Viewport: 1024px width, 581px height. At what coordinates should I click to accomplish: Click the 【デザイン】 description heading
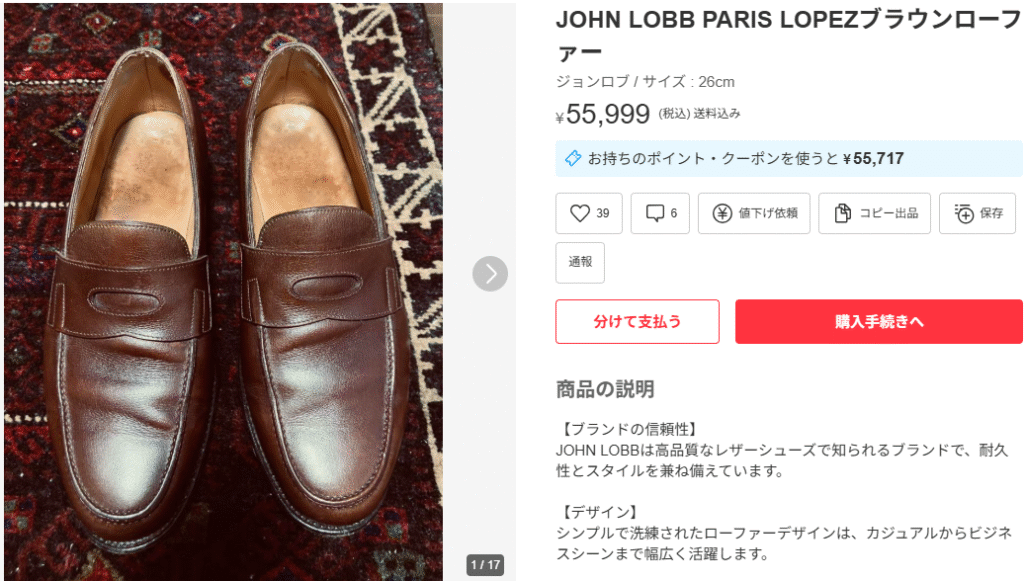(601, 512)
